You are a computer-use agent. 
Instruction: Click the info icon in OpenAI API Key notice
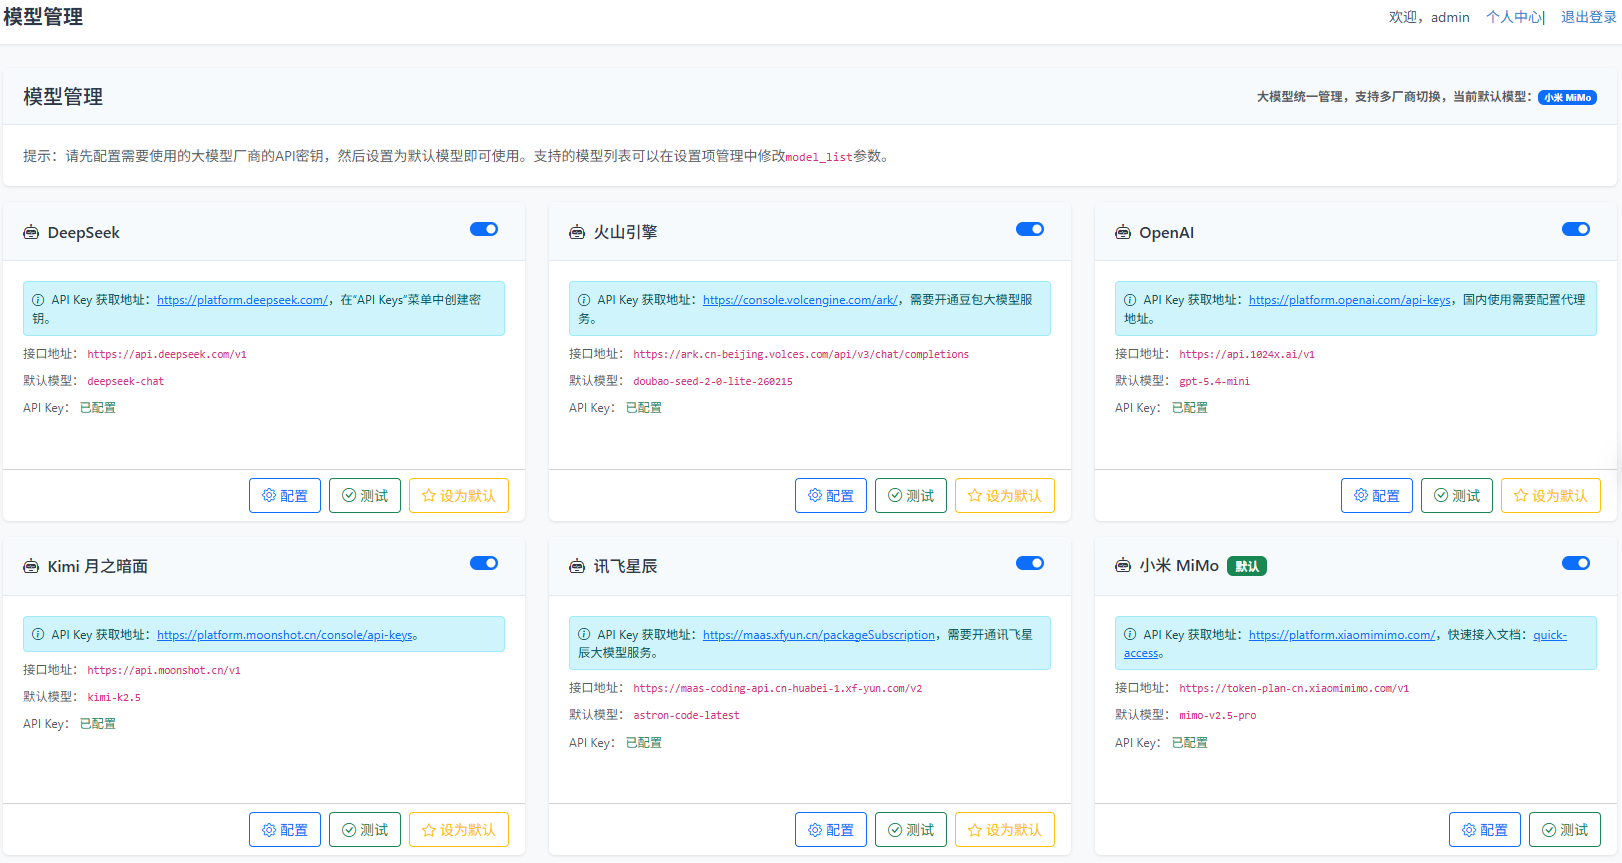(1130, 300)
